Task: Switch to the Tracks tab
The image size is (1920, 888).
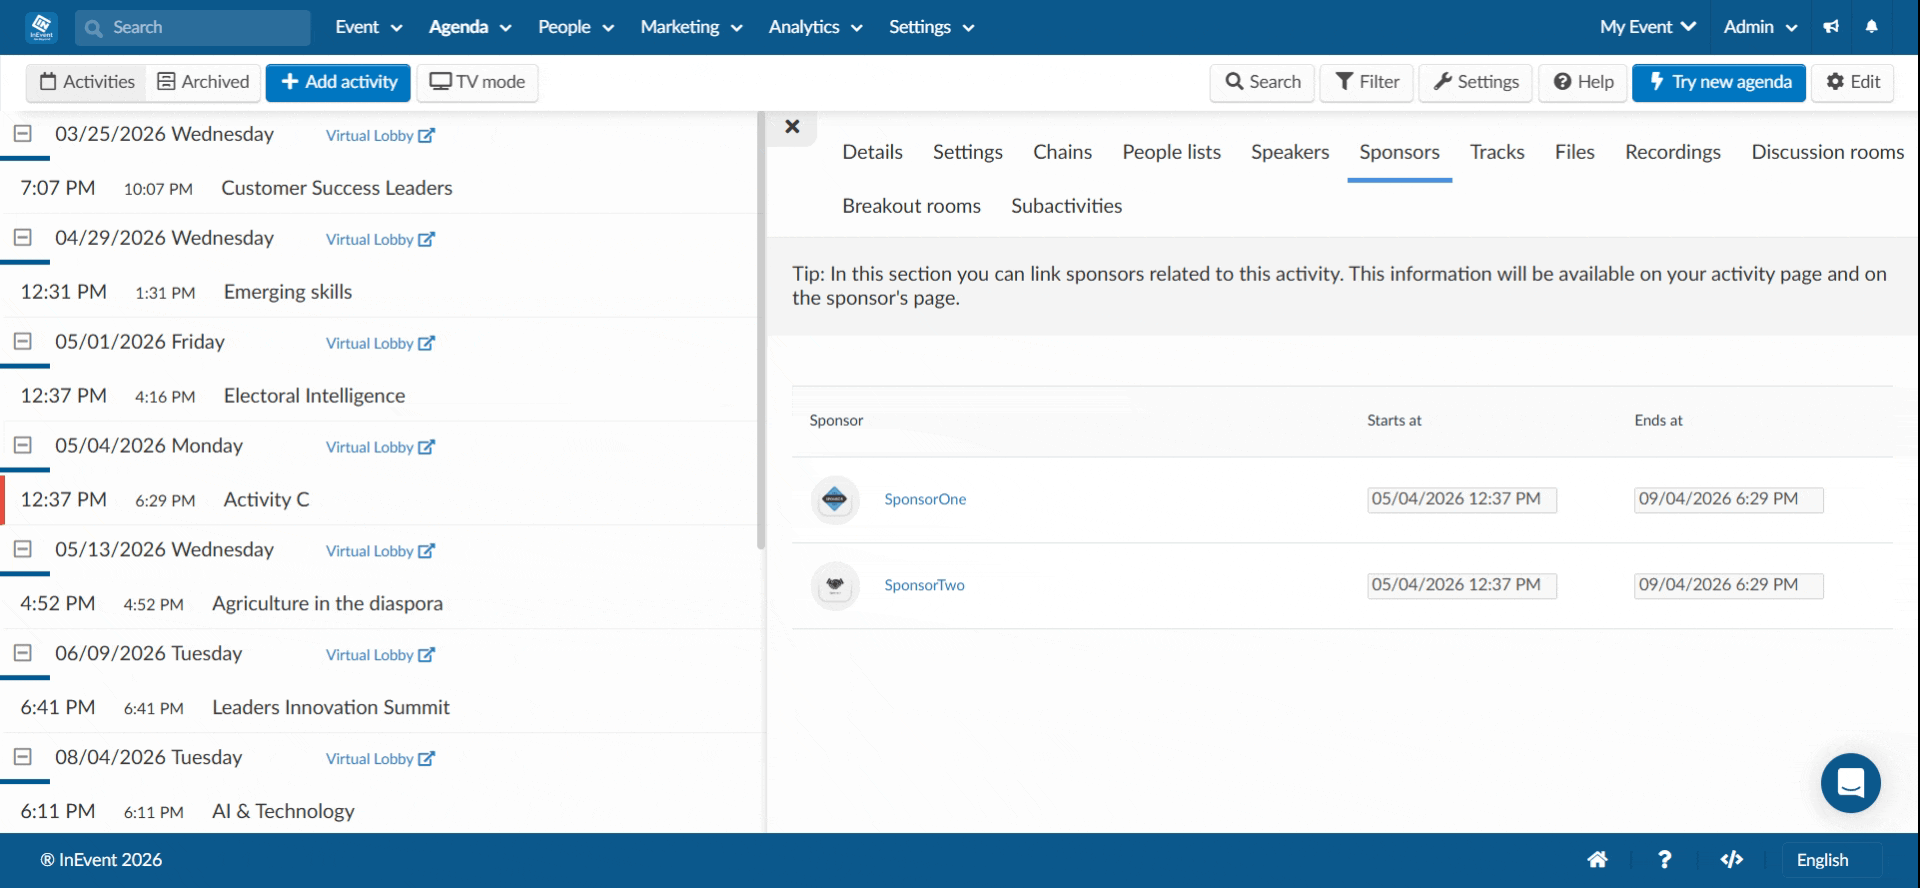Action: pyautogui.click(x=1497, y=152)
